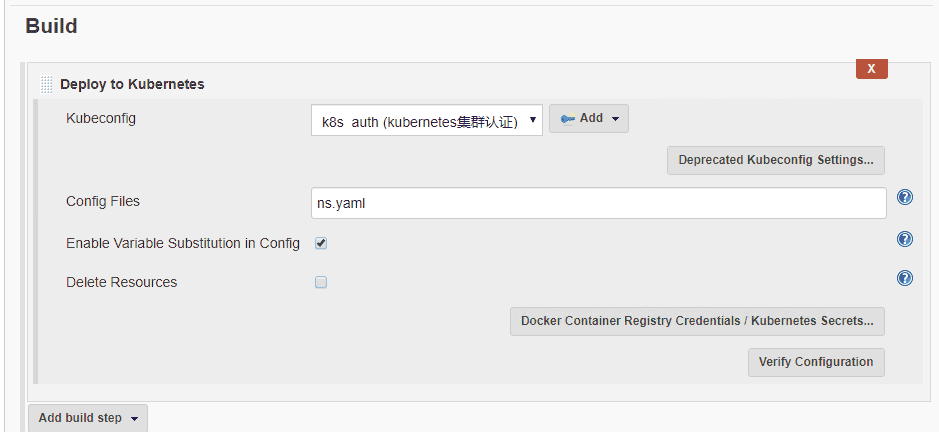Viewport: 939px width, 432px height.
Task: Open Docker Container Registry Credentials settings
Action: coord(697,321)
